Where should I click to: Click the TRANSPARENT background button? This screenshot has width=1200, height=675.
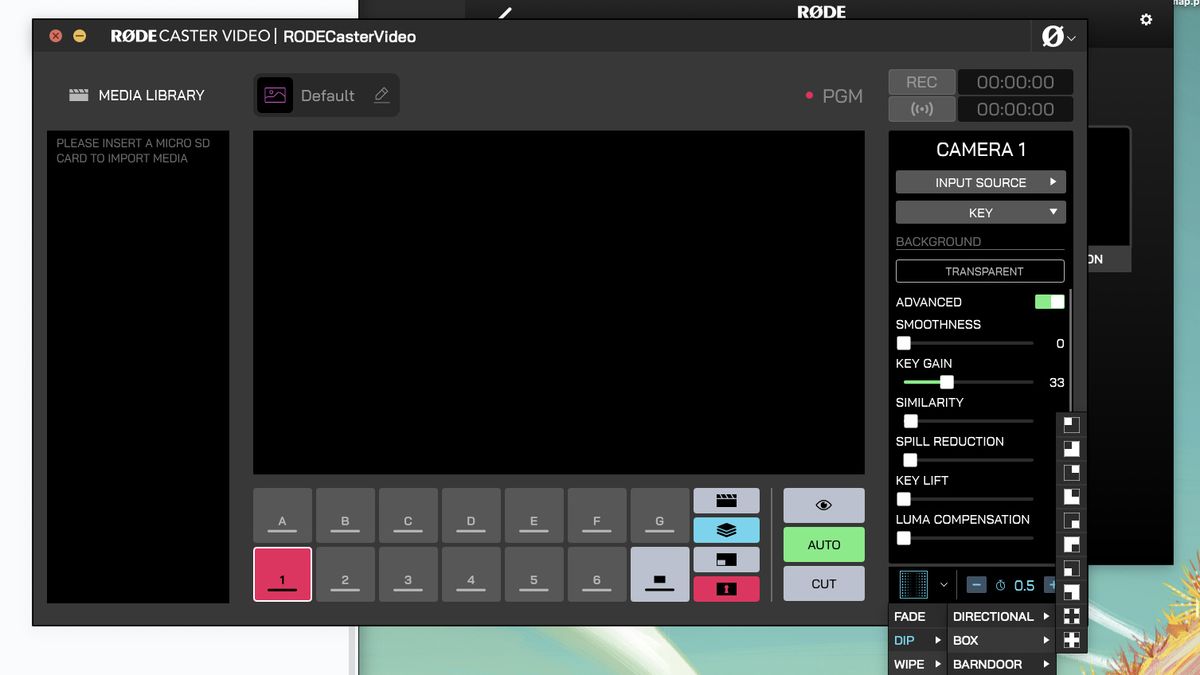click(980, 271)
